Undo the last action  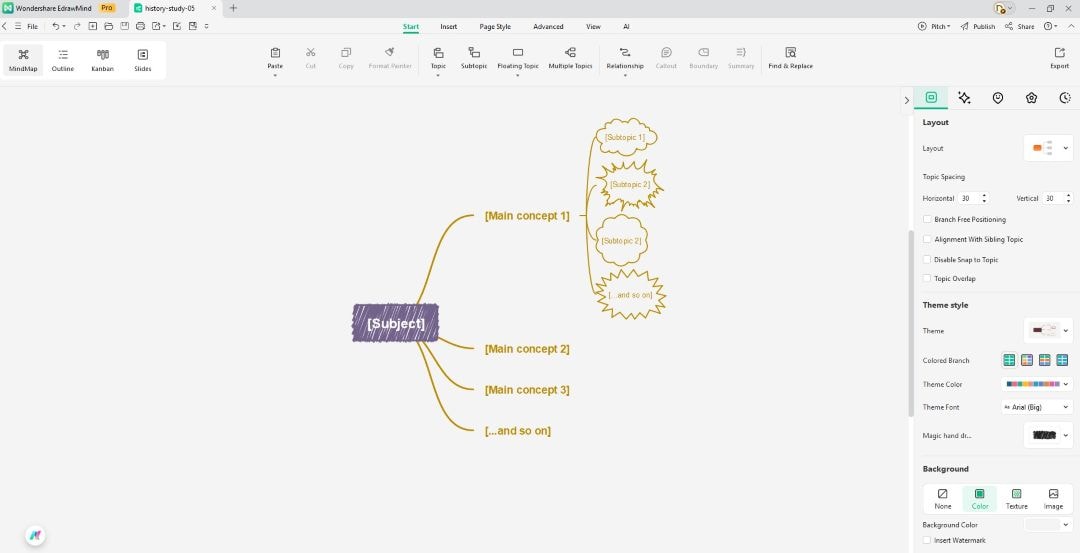pyautogui.click(x=56, y=26)
